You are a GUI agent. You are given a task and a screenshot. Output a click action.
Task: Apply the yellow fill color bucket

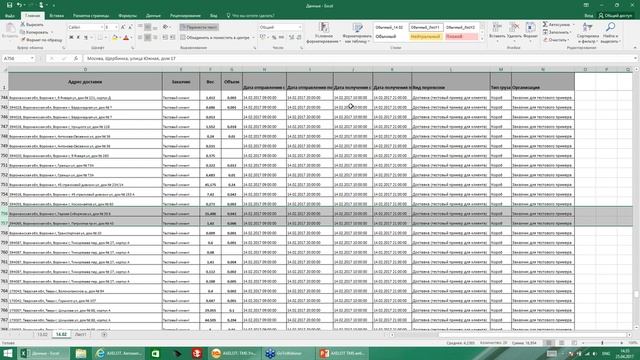tap(114, 37)
